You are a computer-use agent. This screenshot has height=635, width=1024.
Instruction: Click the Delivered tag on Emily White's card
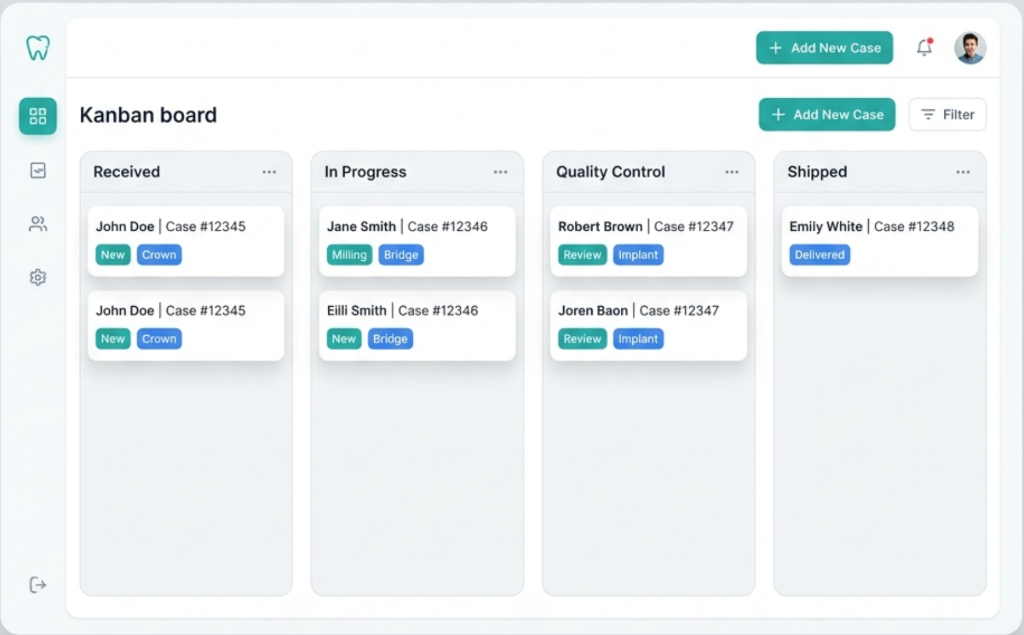[x=819, y=255]
